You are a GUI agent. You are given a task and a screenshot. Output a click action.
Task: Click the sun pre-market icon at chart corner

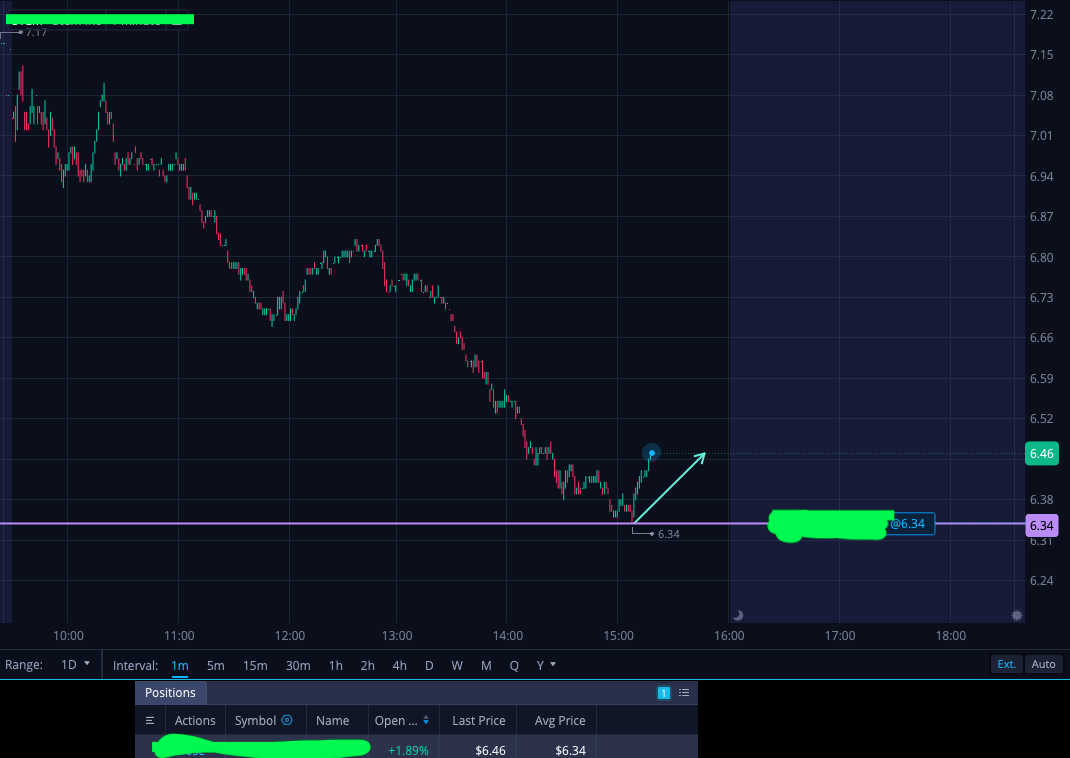pos(1017,615)
